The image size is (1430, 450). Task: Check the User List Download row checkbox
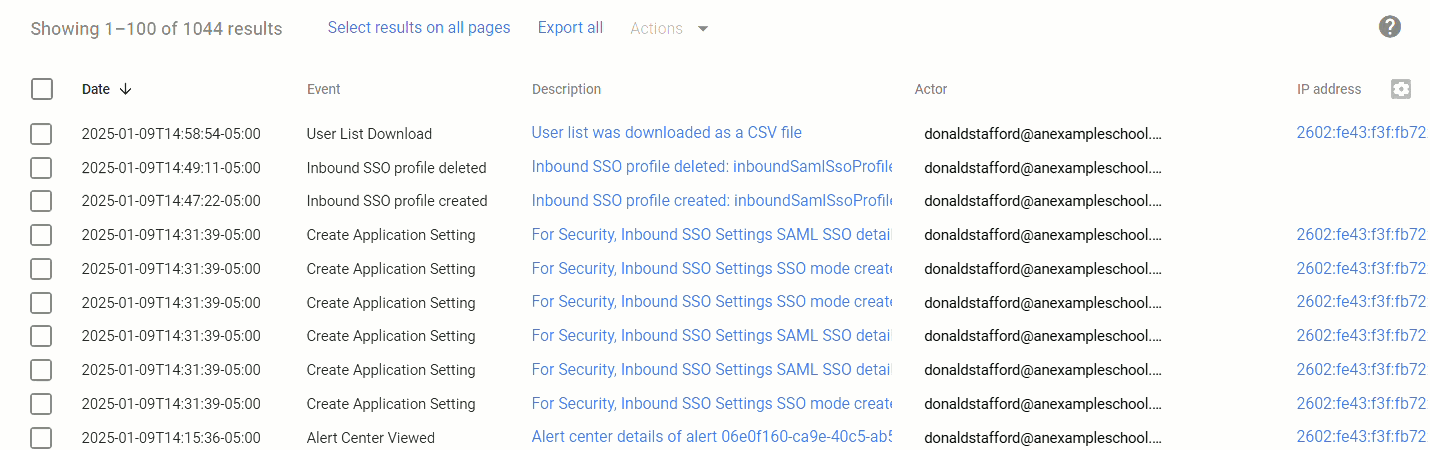[41, 134]
